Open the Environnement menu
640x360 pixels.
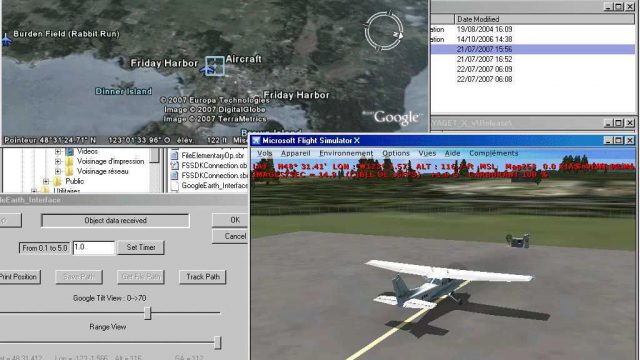(x=346, y=153)
